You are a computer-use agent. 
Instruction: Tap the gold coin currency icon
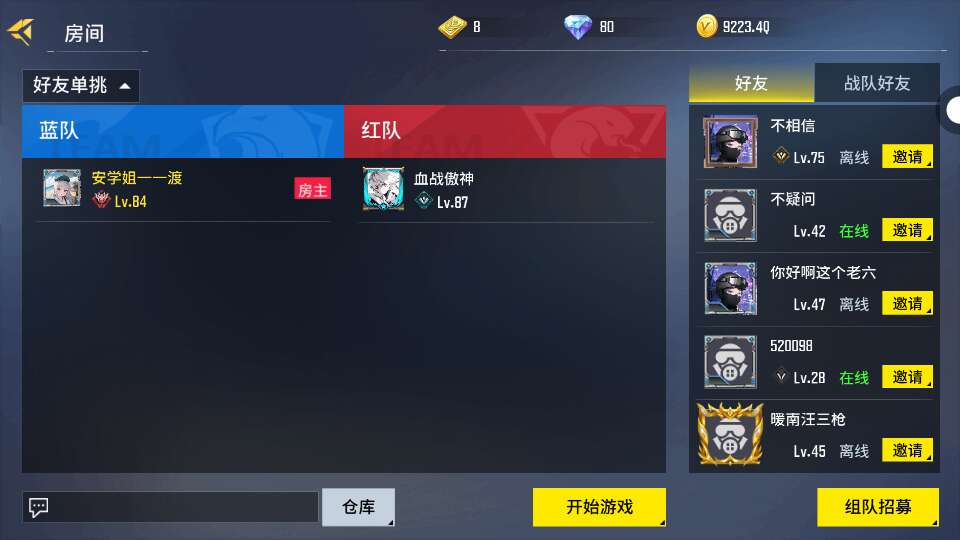(706, 26)
